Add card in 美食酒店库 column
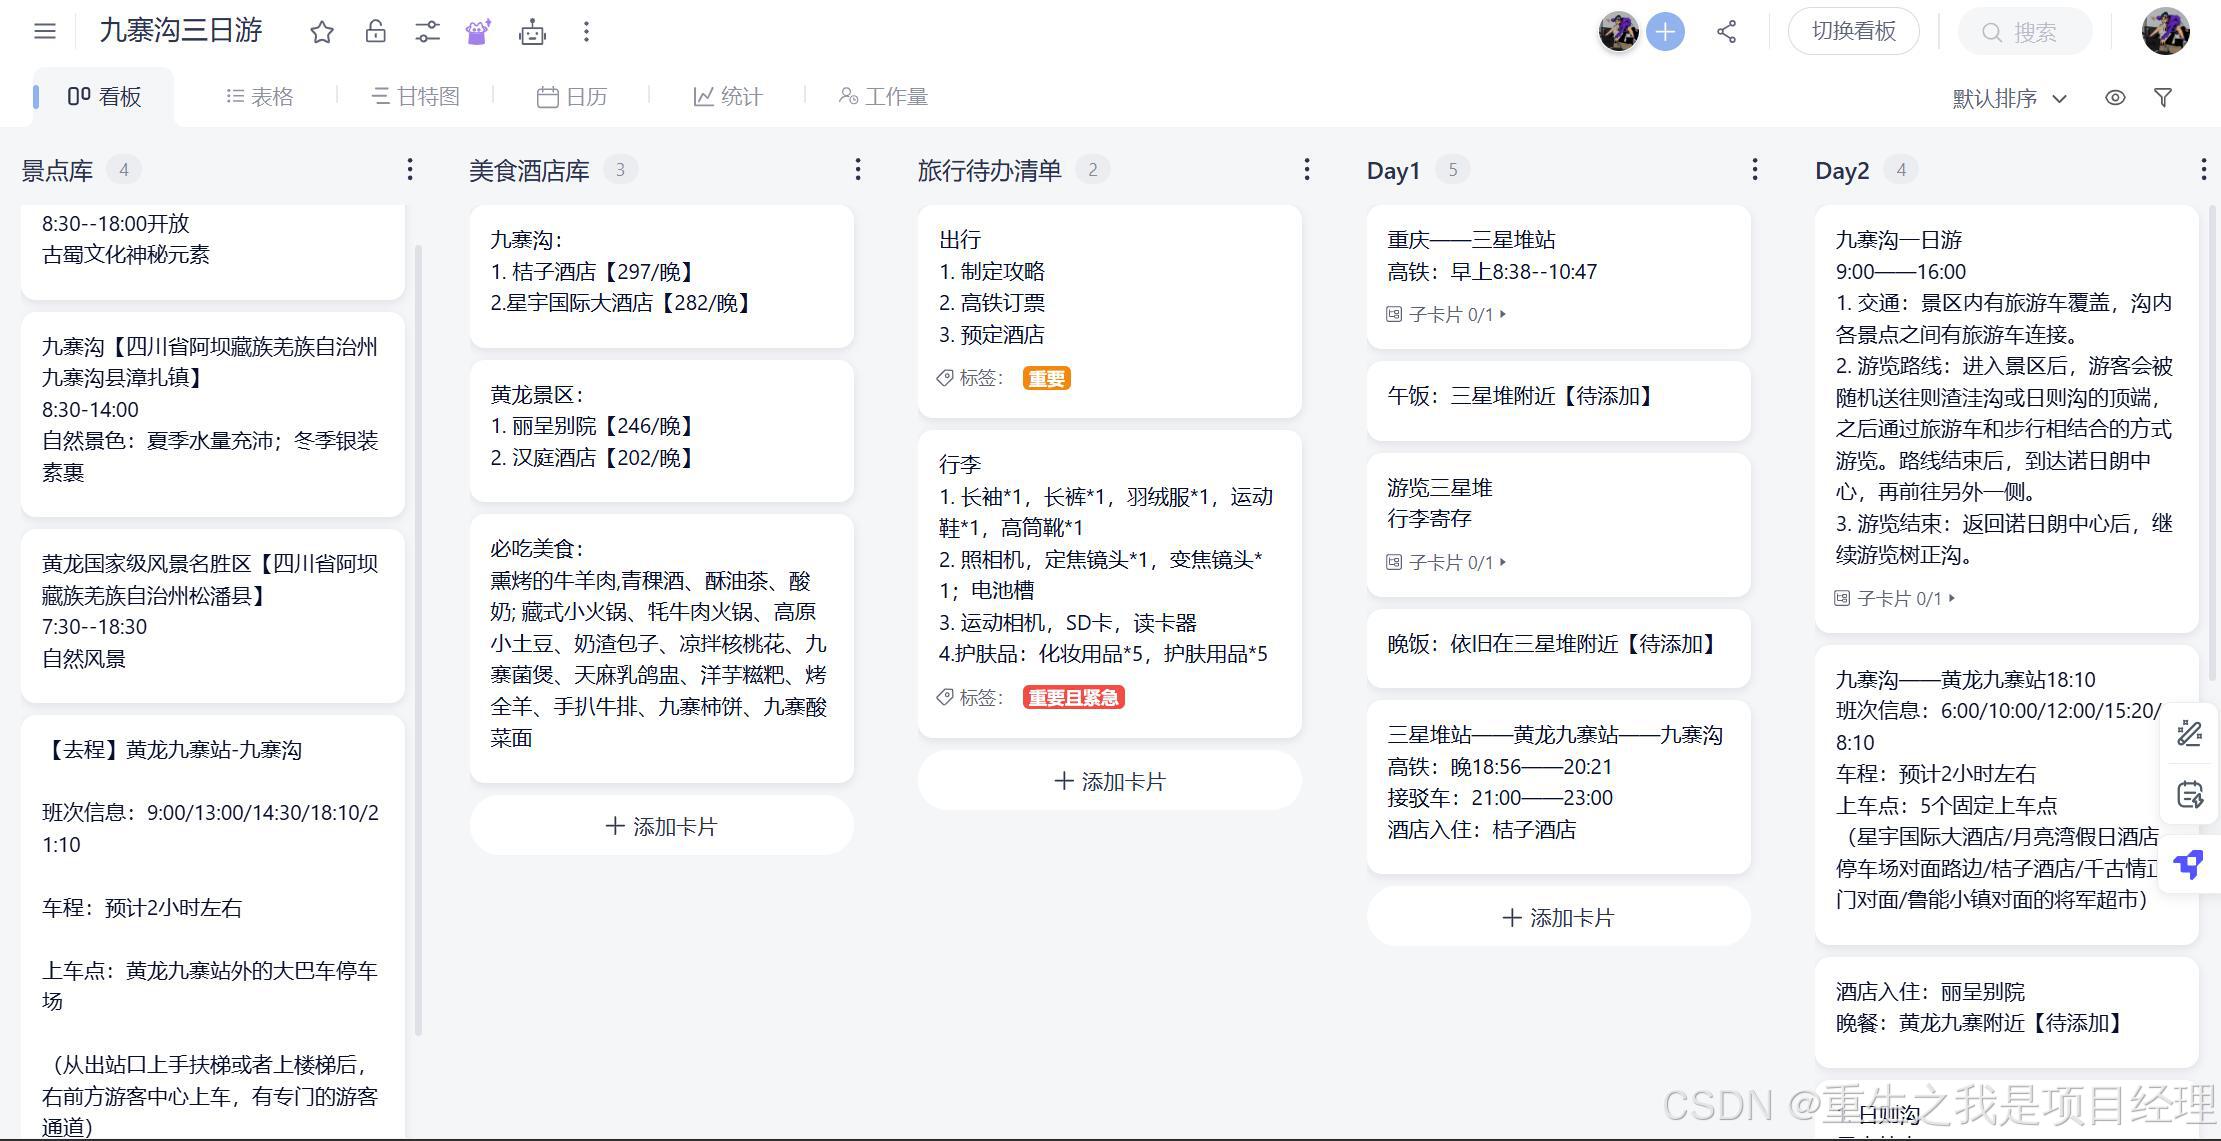 (662, 827)
